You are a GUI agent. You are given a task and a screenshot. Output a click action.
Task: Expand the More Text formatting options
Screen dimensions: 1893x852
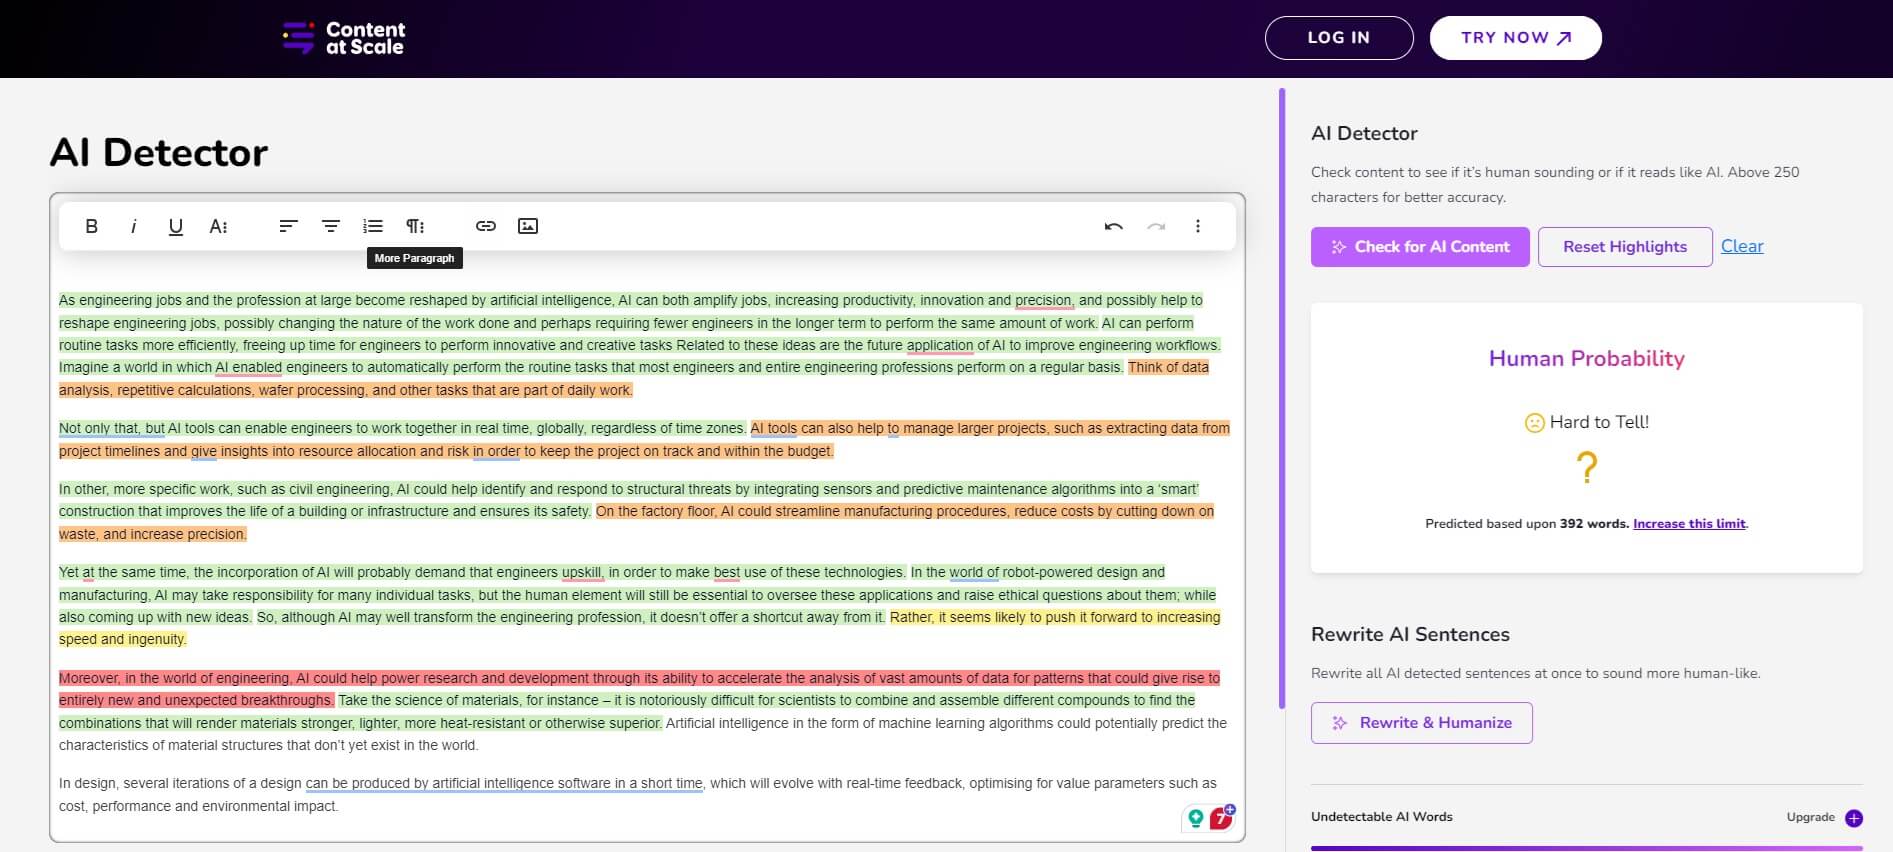[x=218, y=226]
